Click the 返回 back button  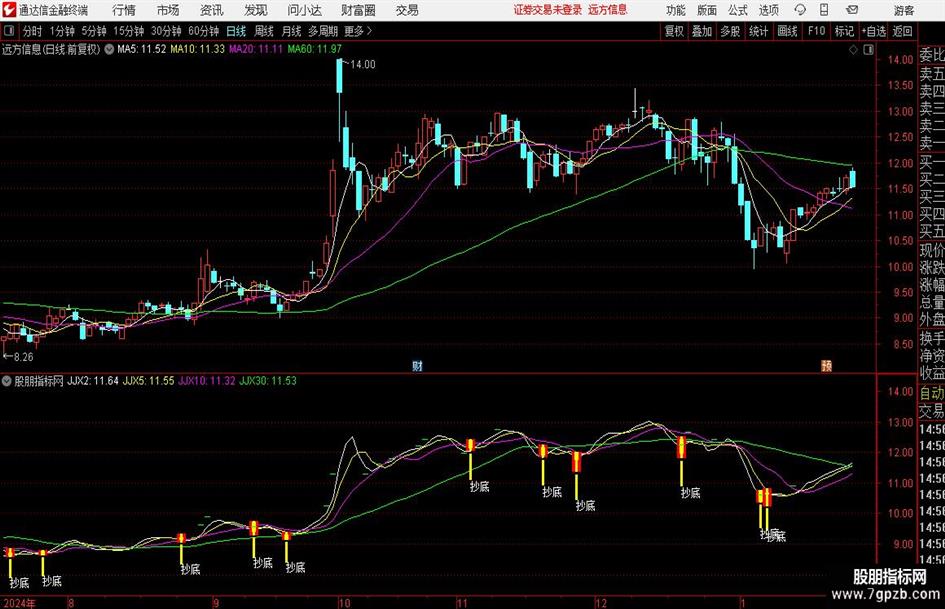pyautogui.click(x=902, y=31)
